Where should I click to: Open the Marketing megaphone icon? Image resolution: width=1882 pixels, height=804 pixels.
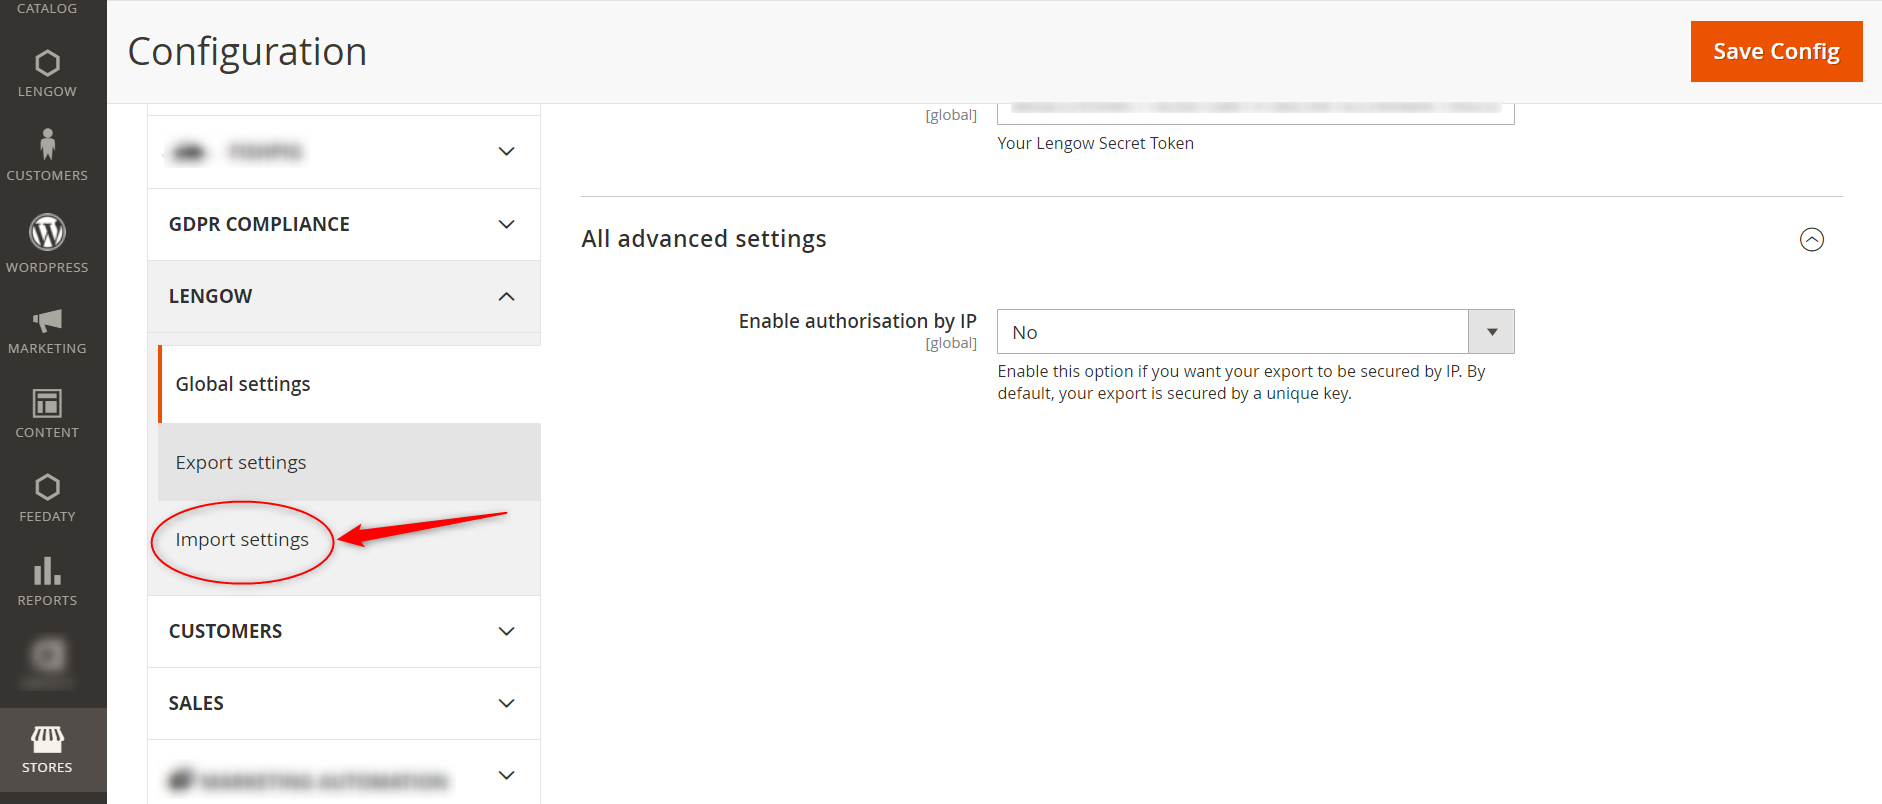coord(47,321)
